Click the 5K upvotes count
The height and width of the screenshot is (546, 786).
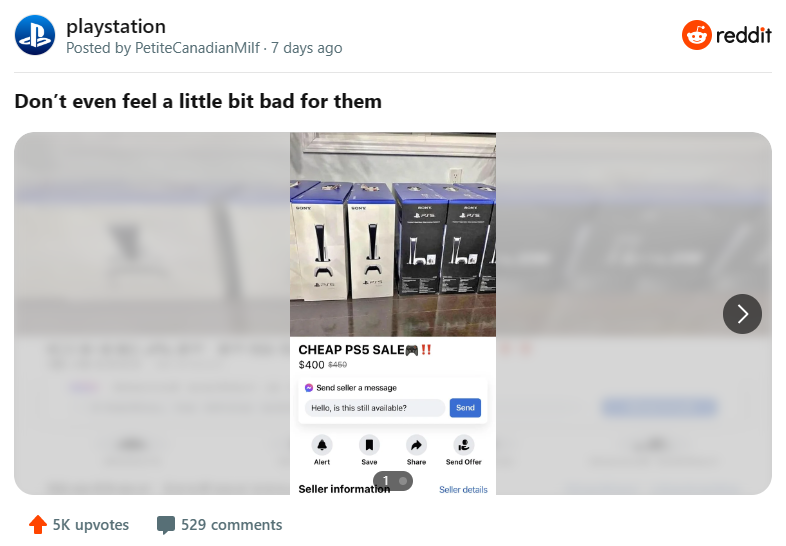click(91, 524)
